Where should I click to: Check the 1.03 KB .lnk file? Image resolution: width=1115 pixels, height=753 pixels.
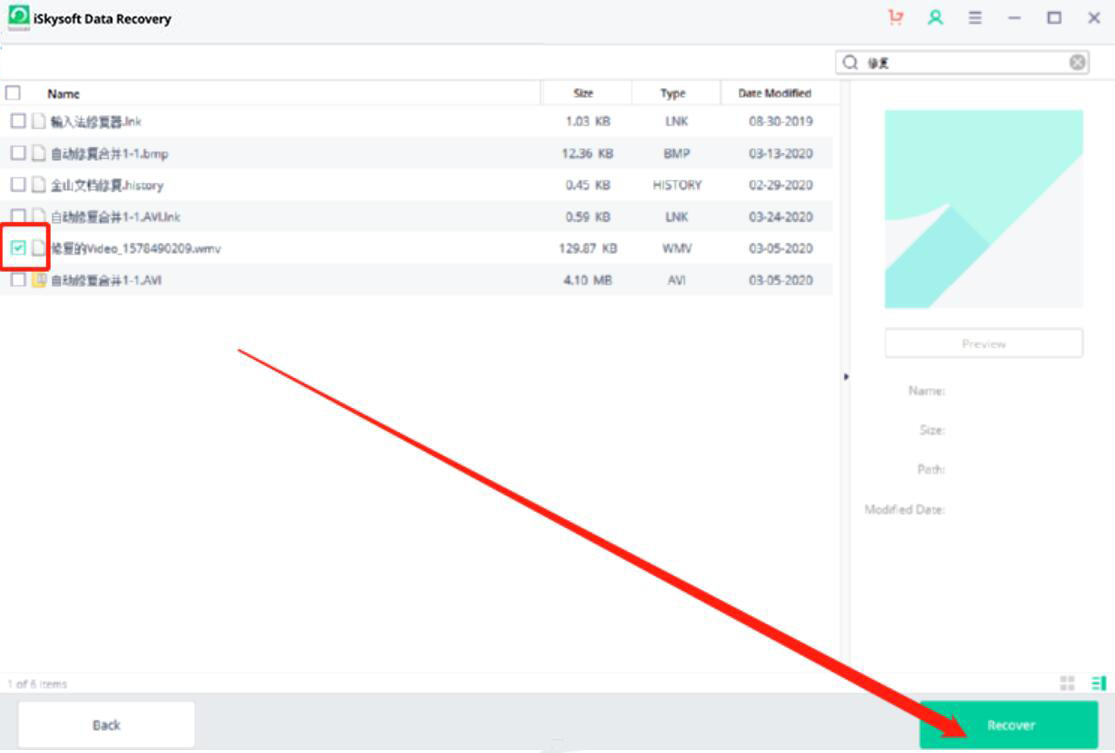[18, 121]
